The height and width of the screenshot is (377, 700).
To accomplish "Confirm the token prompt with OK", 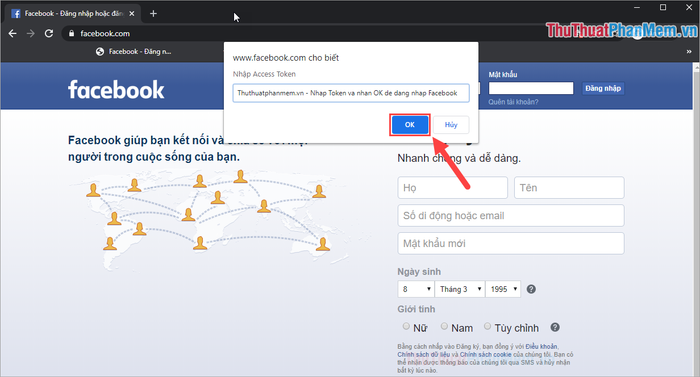I will click(410, 125).
